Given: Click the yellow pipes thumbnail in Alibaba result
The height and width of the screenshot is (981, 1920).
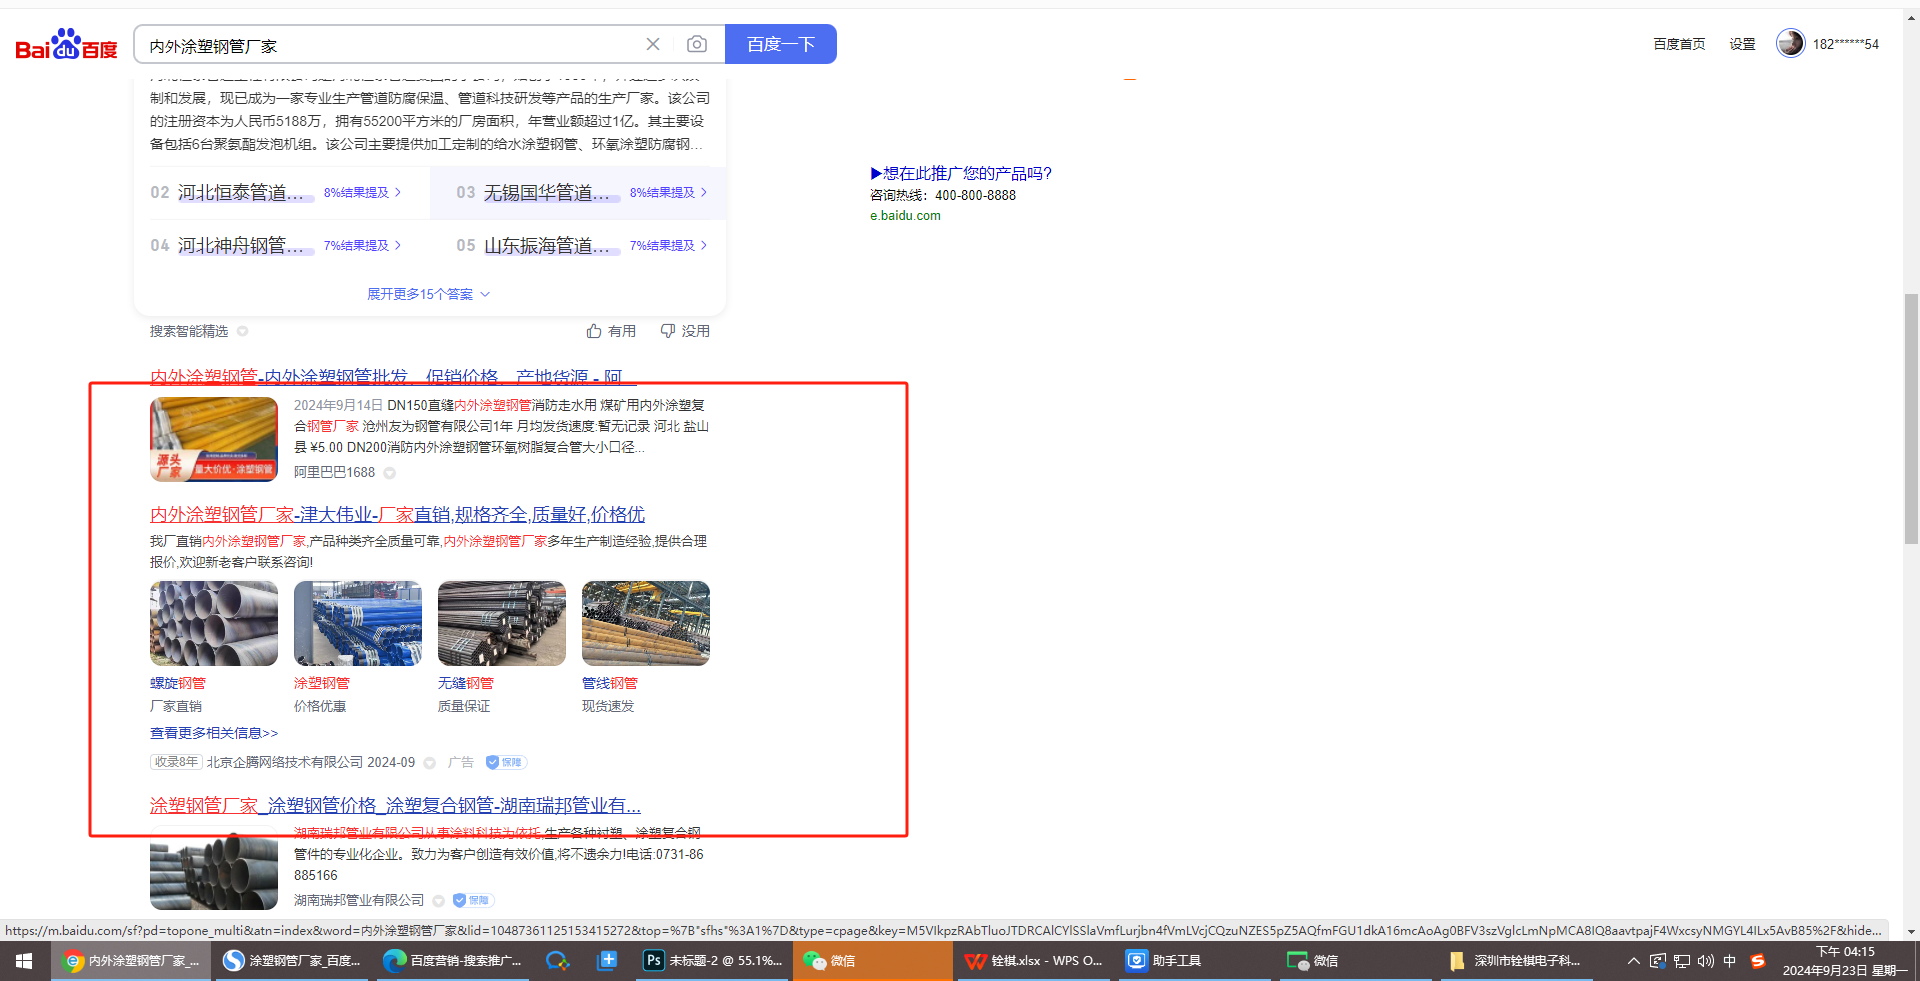Looking at the screenshot, I should (x=214, y=439).
